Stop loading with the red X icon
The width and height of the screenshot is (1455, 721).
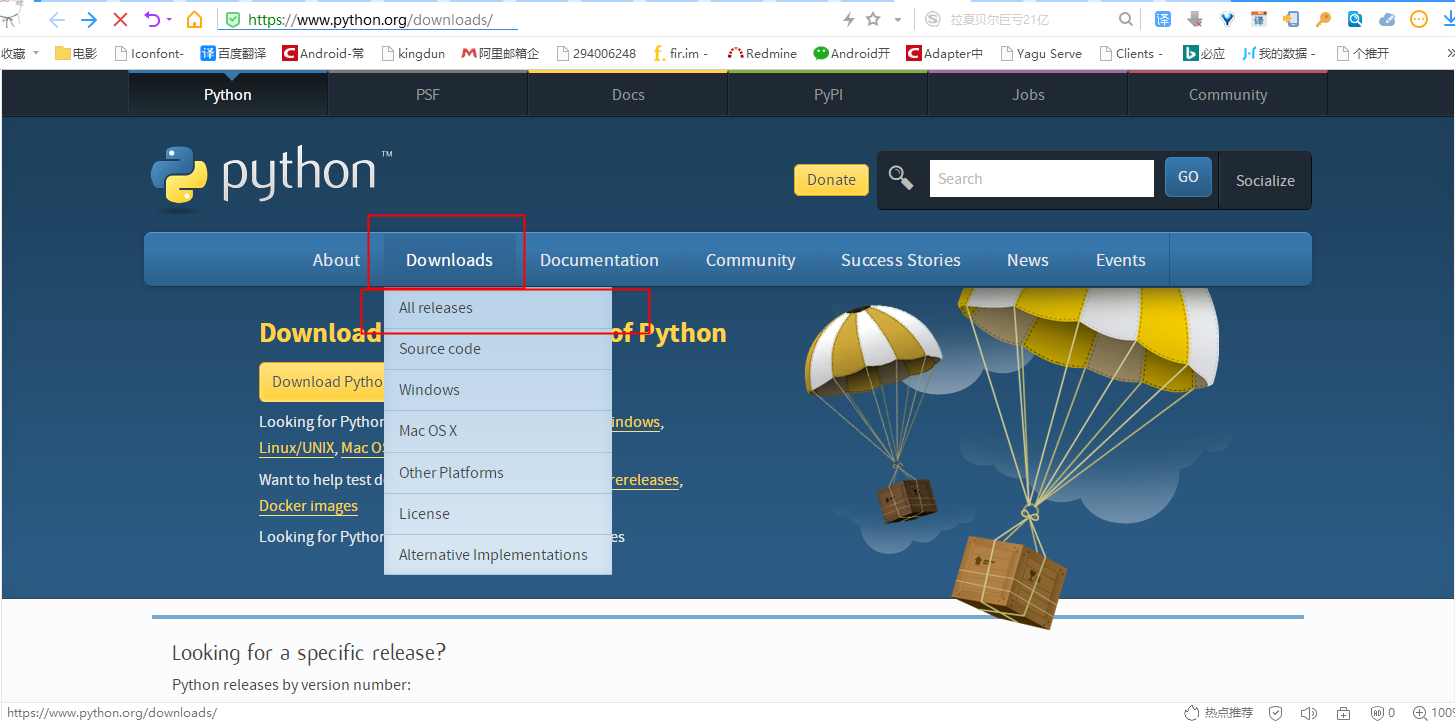[120, 19]
